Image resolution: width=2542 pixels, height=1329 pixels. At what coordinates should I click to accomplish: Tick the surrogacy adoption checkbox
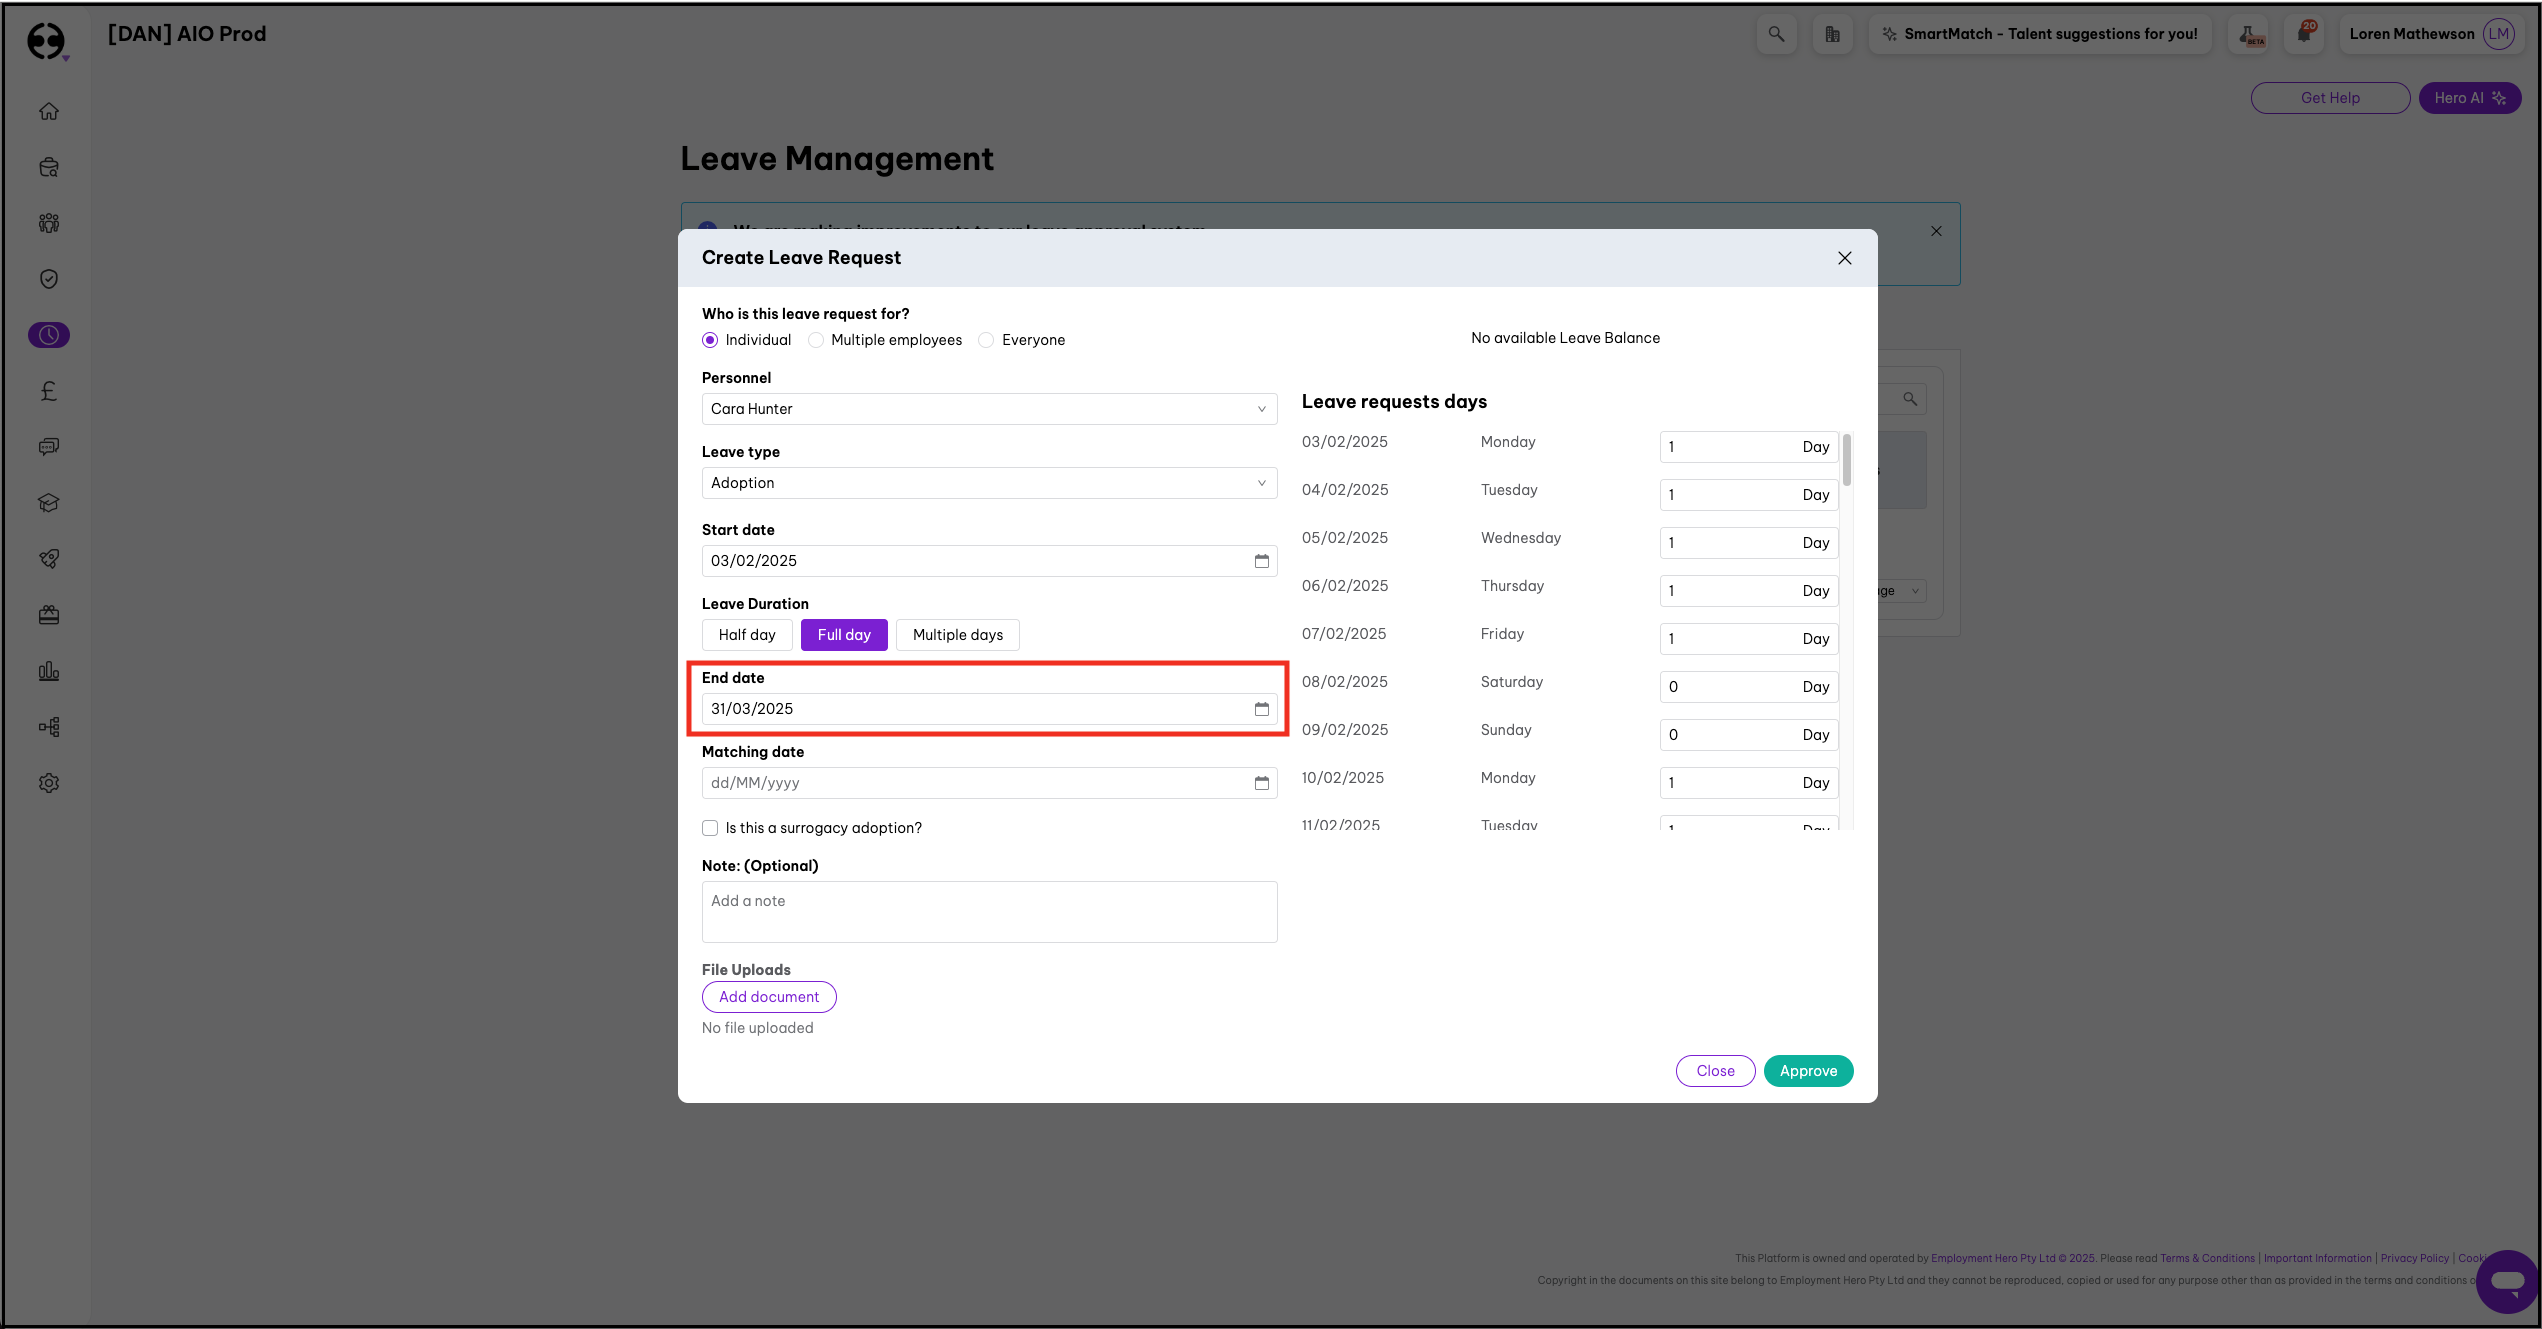710,828
